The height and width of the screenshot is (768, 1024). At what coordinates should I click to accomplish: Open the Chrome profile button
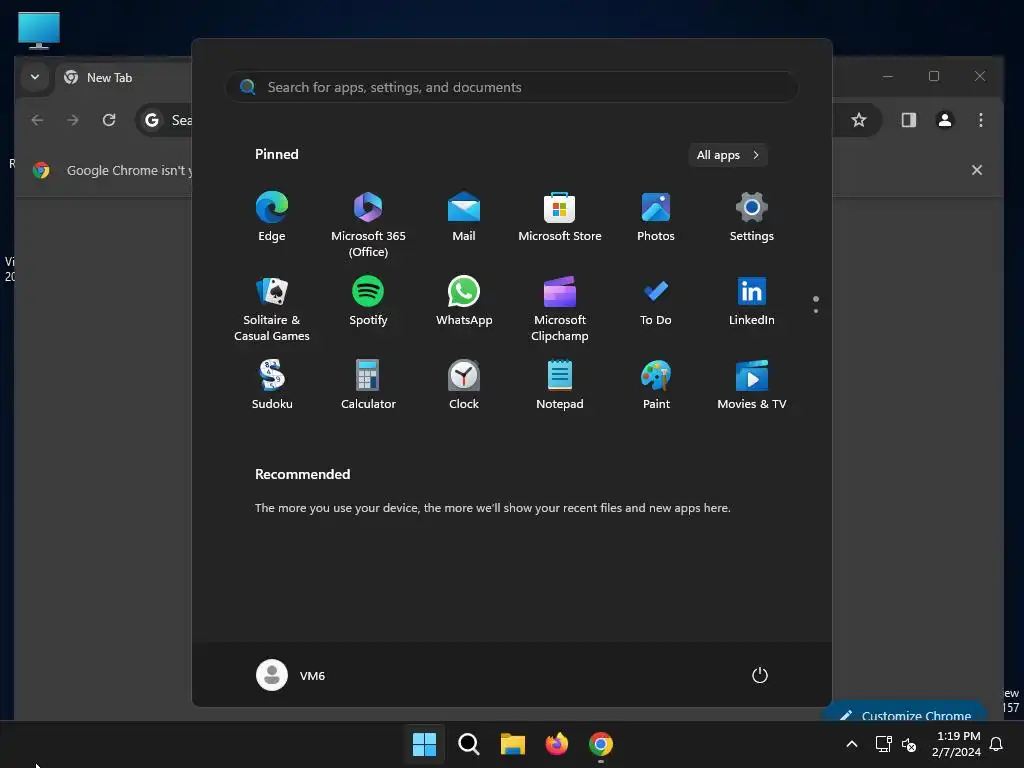pyautogui.click(x=944, y=120)
